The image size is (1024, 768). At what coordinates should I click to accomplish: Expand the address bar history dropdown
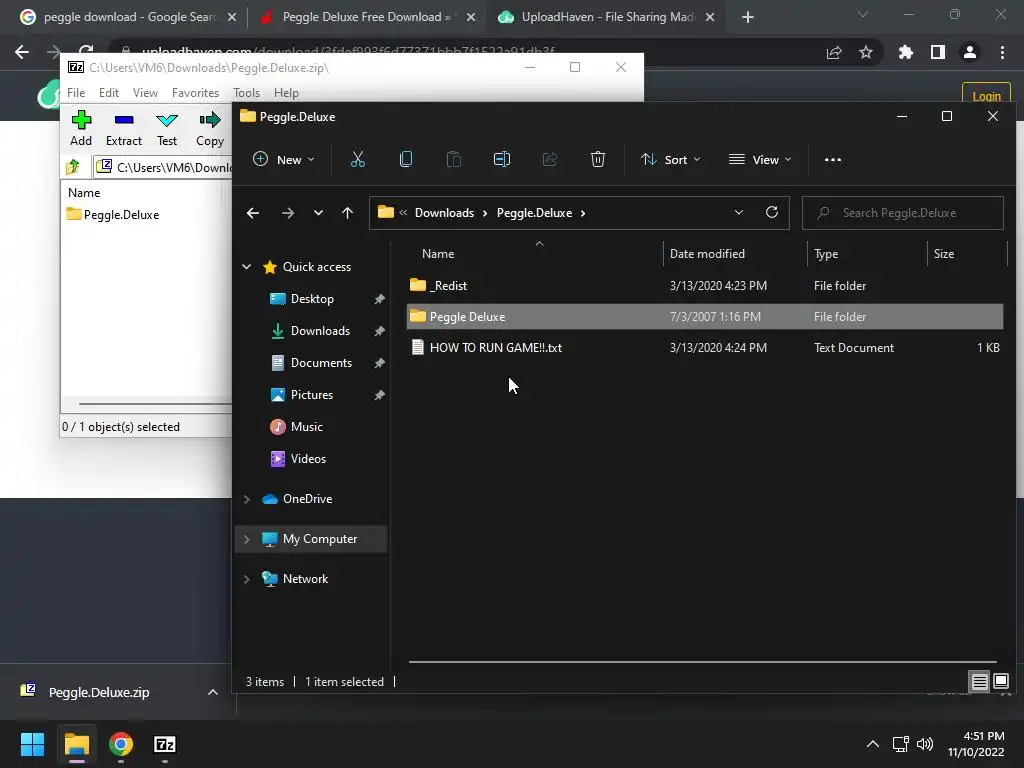tap(739, 212)
